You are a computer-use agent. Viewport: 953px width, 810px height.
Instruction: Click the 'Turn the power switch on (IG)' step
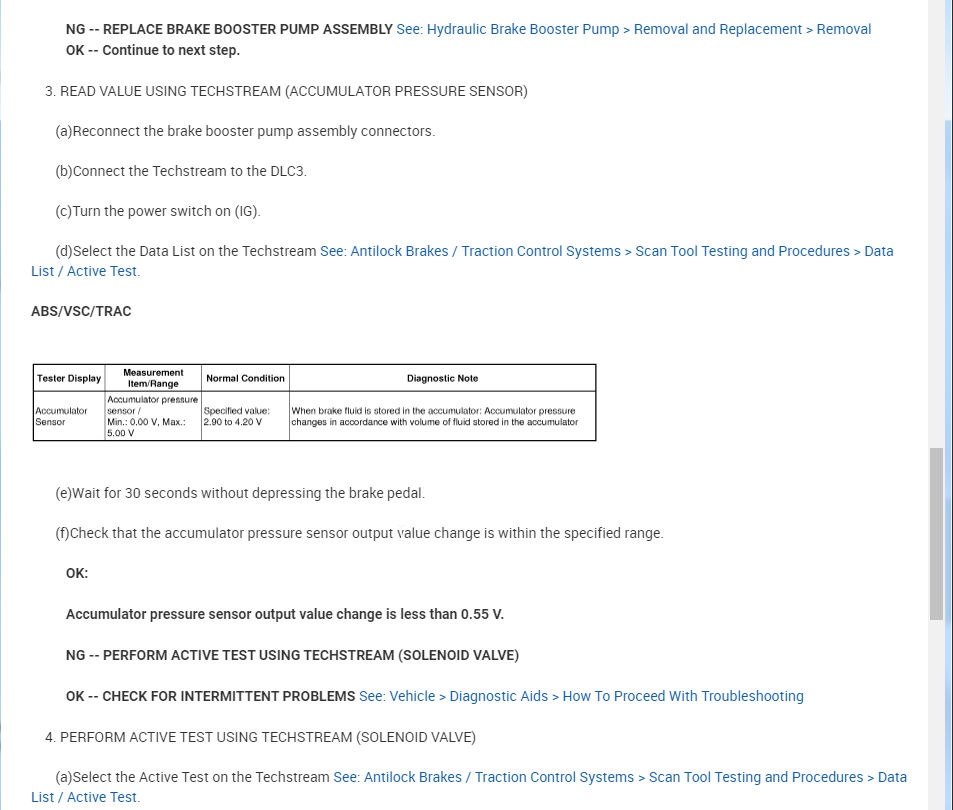[x=158, y=211]
